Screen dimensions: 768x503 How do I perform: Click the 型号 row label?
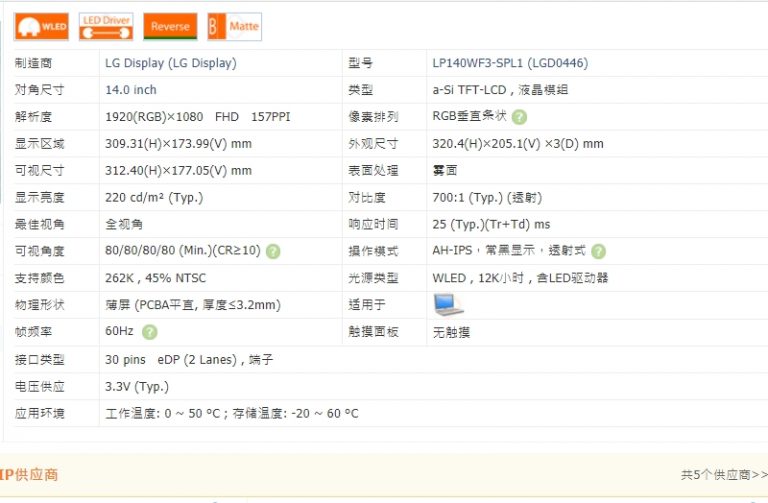360,63
